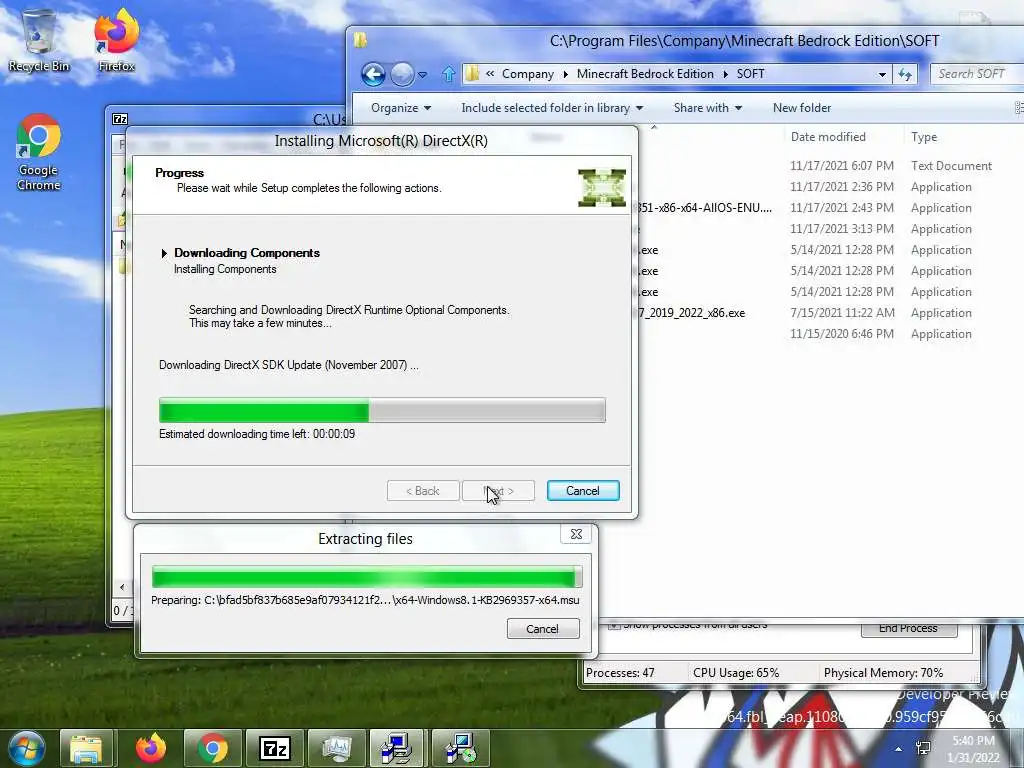1024x768 pixels.
Task: Click the CPU Usage: 65% status text
Action: point(736,673)
